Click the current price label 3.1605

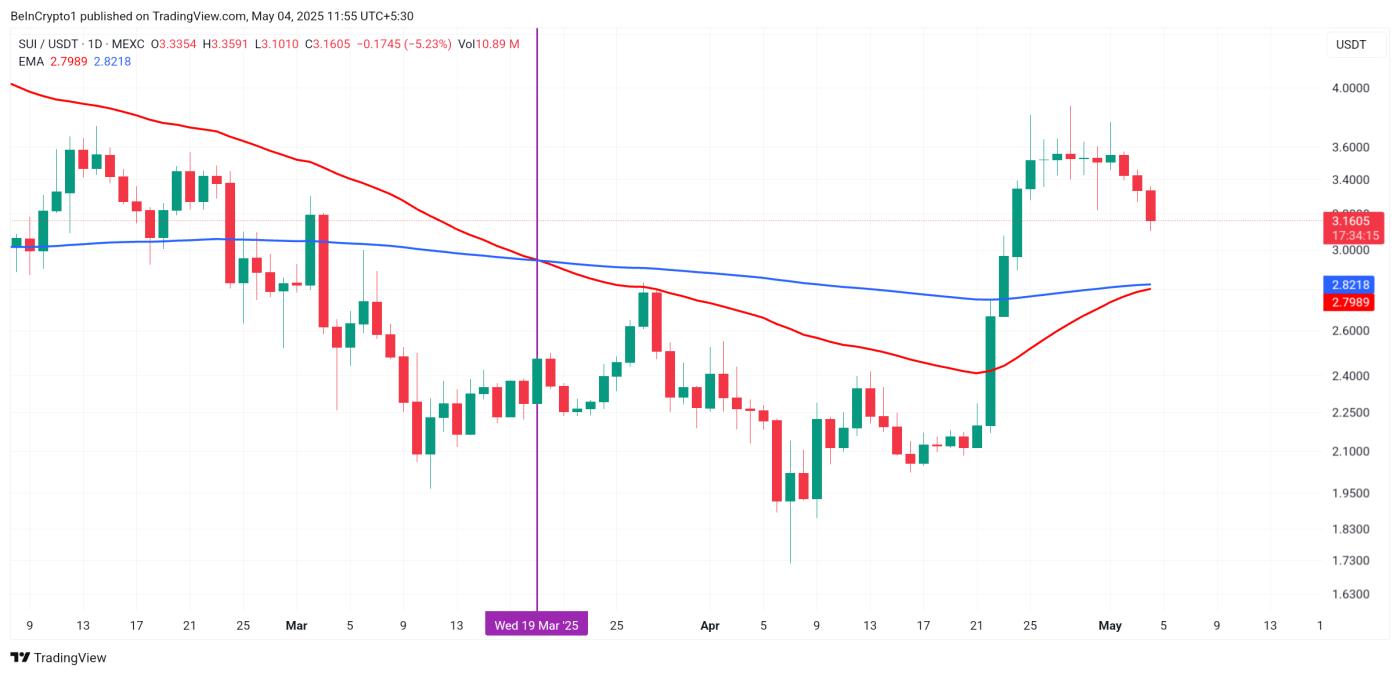pyautogui.click(x=1352, y=220)
